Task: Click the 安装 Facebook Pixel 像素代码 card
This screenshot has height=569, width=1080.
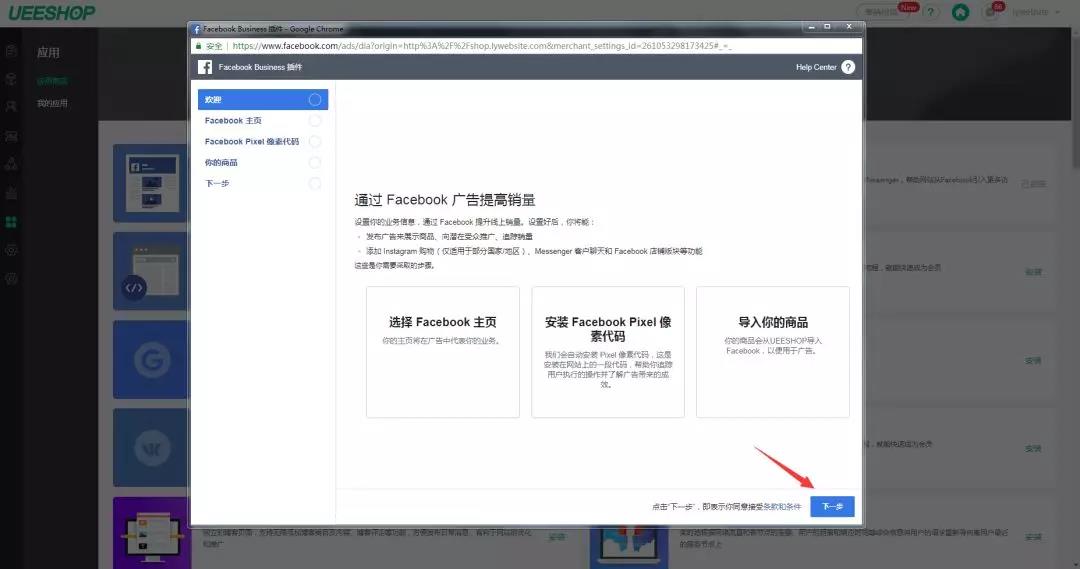Action: (608, 352)
